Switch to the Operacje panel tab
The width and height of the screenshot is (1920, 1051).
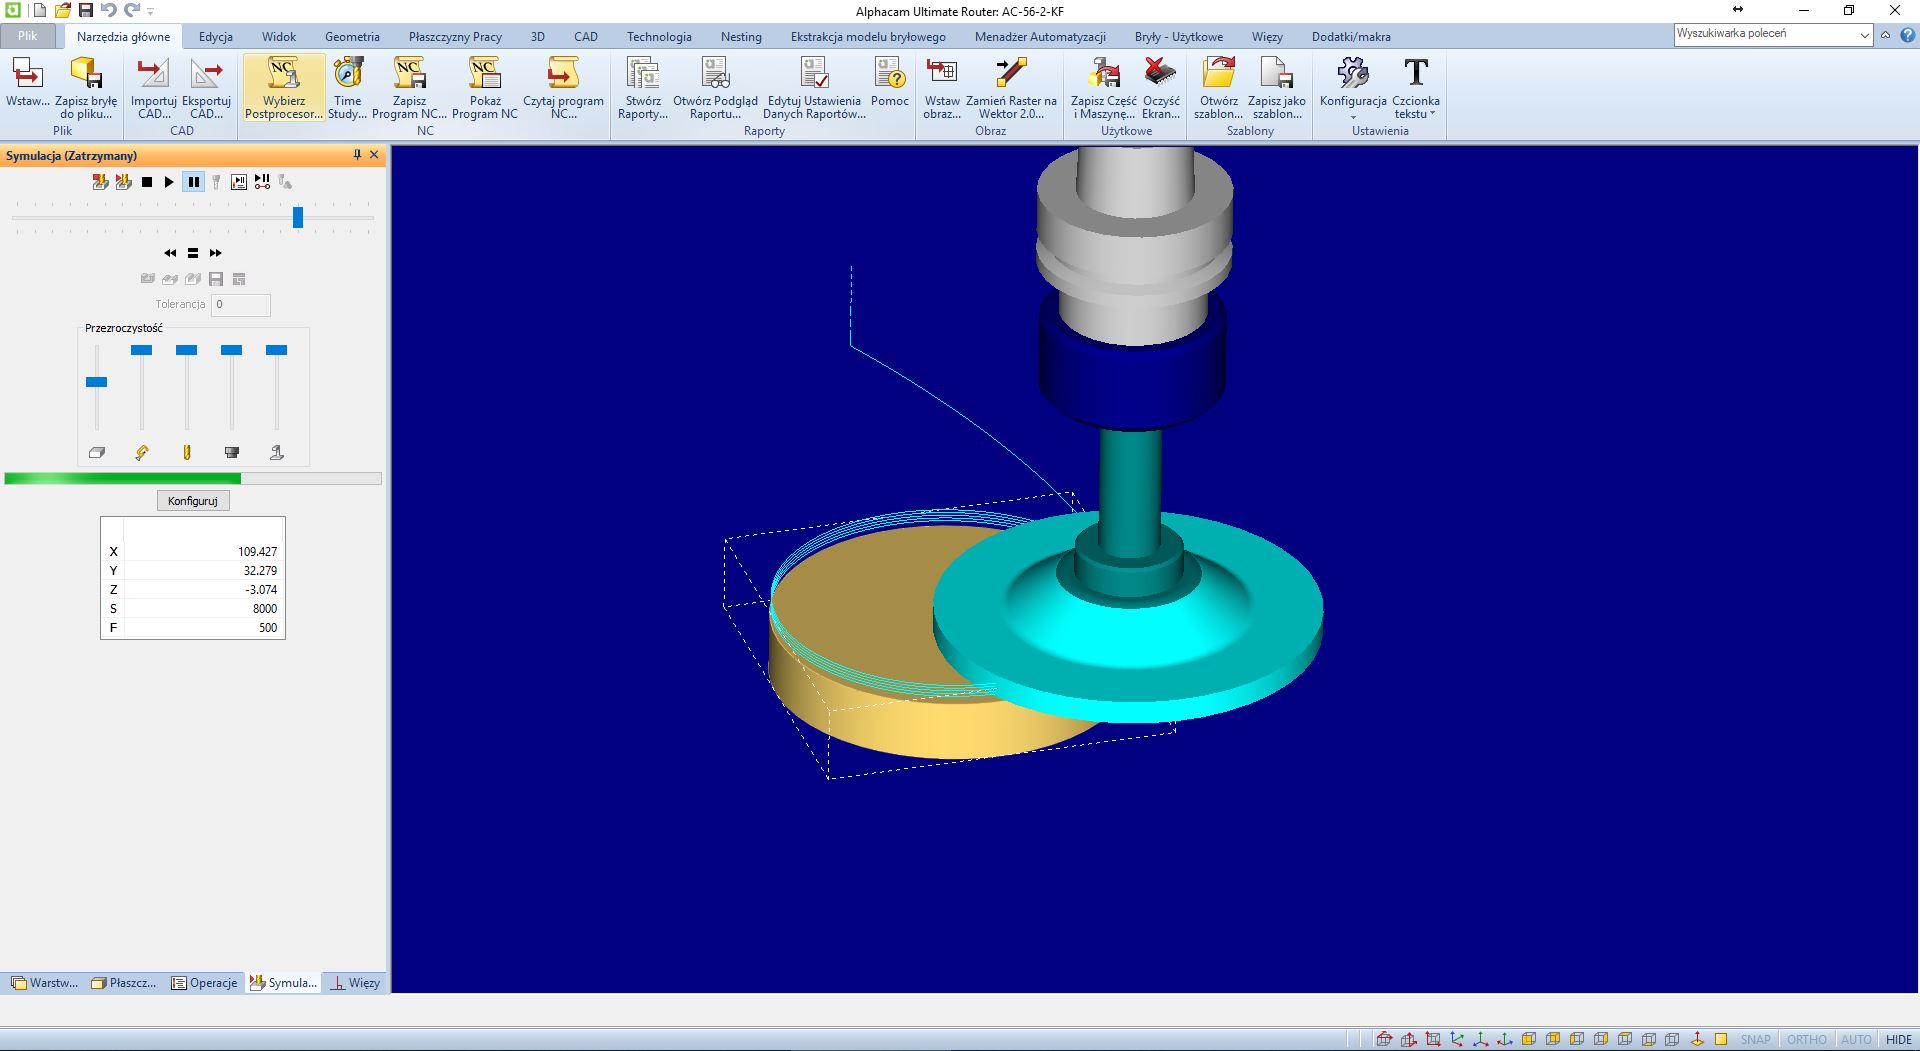pos(204,983)
